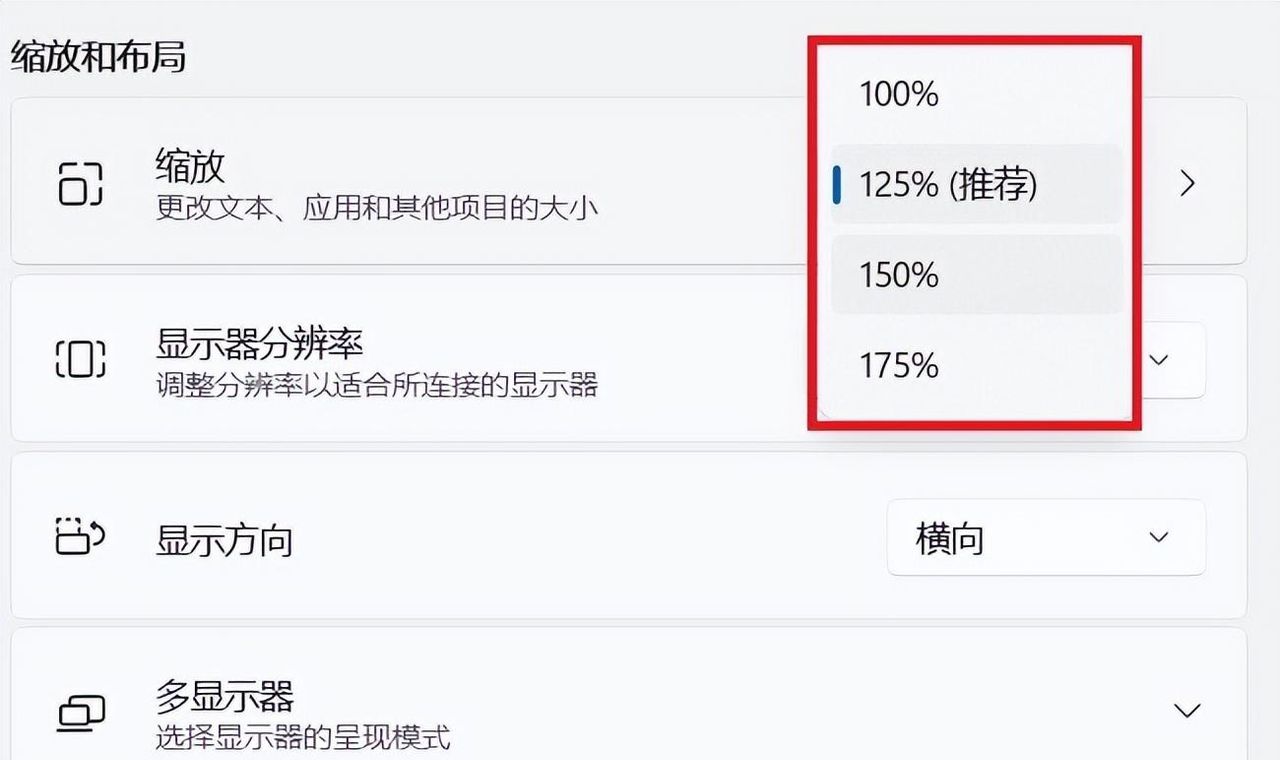Image resolution: width=1280 pixels, height=760 pixels.
Task: Click the 显示器分辨率 label
Action: tap(259, 345)
